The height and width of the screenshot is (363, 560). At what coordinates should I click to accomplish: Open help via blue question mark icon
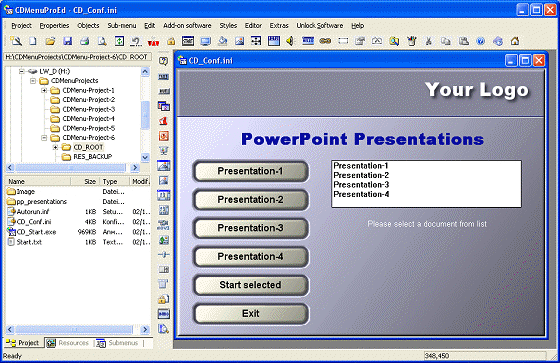coord(481,41)
